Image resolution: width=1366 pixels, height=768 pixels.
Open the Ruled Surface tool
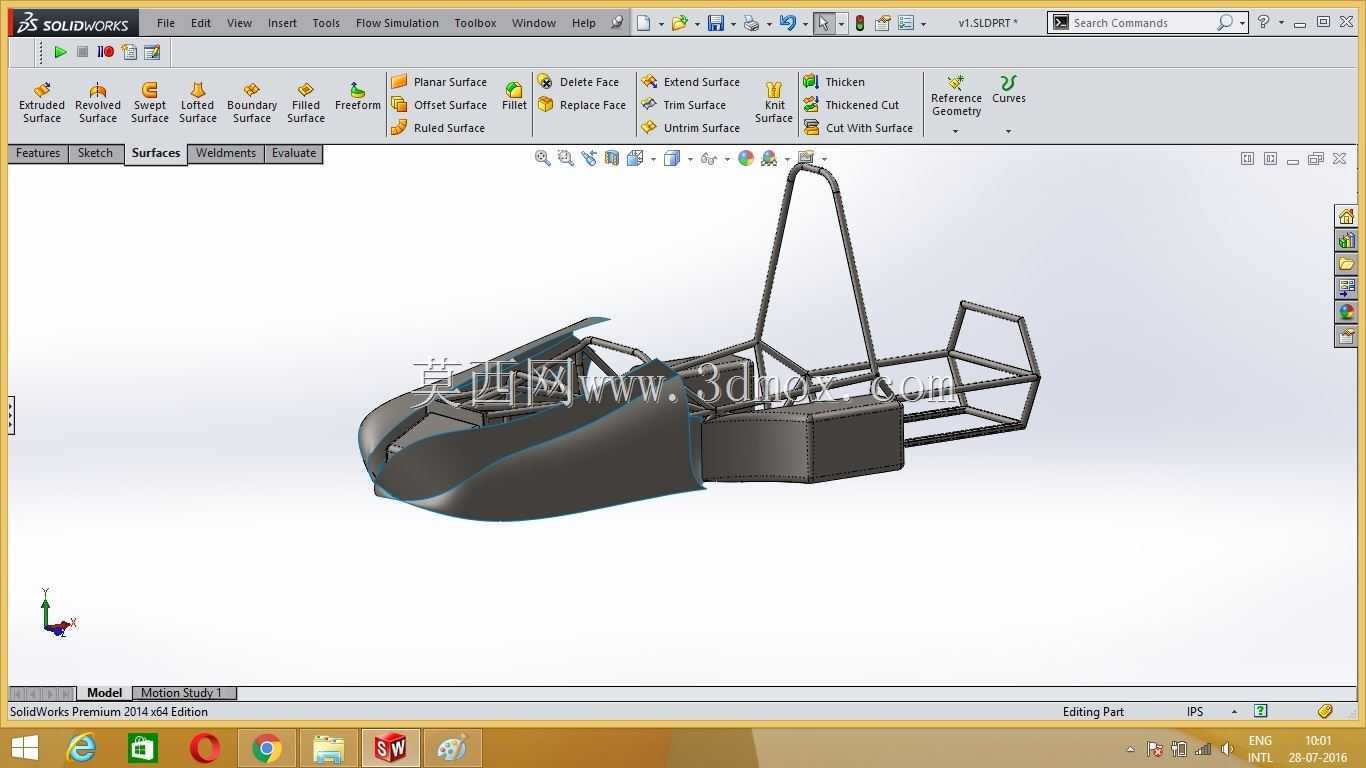pos(438,128)
